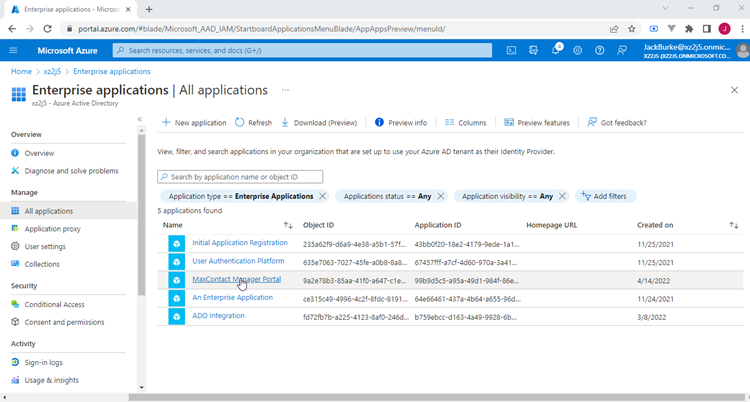Sort the table by Created on column
The width and height of the screenshot is (750, 402).
pyautogui.click(x=734, y=225)
